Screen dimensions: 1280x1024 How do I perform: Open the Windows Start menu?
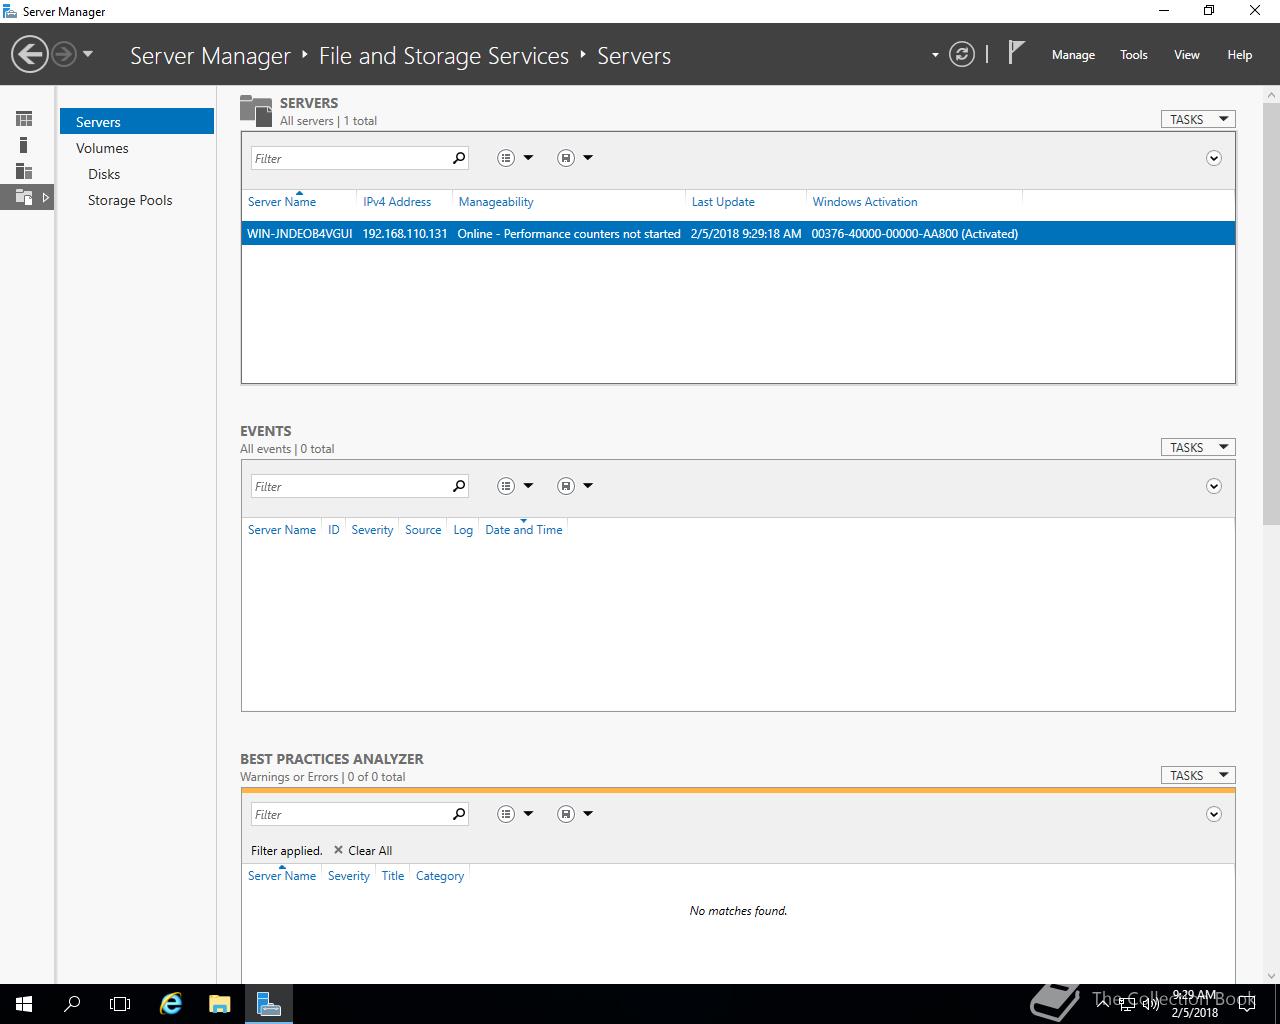24,1004
